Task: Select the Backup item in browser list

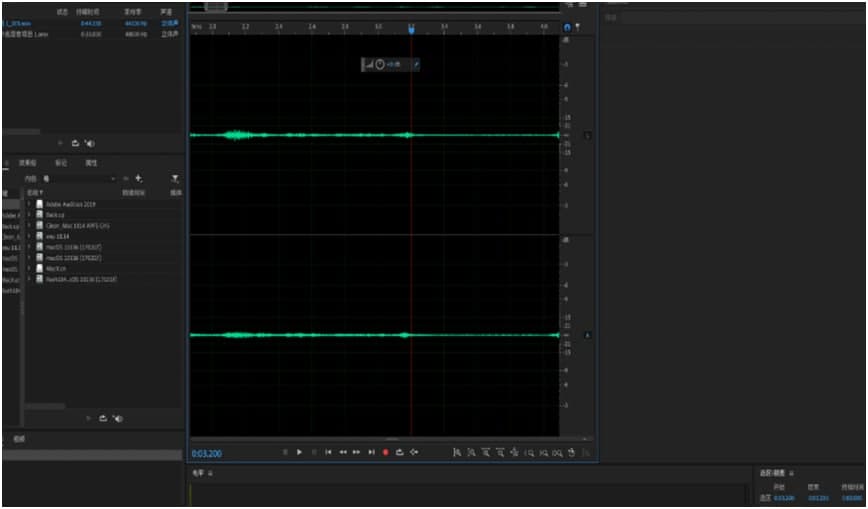Action: tap(55, 215)
